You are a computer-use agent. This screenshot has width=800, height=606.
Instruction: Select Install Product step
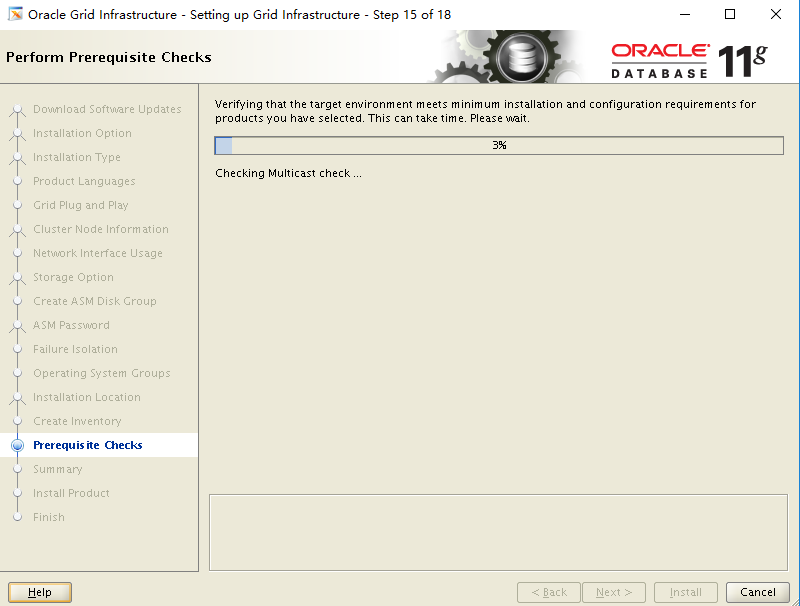pyautogui.click(x=71, y=493)
